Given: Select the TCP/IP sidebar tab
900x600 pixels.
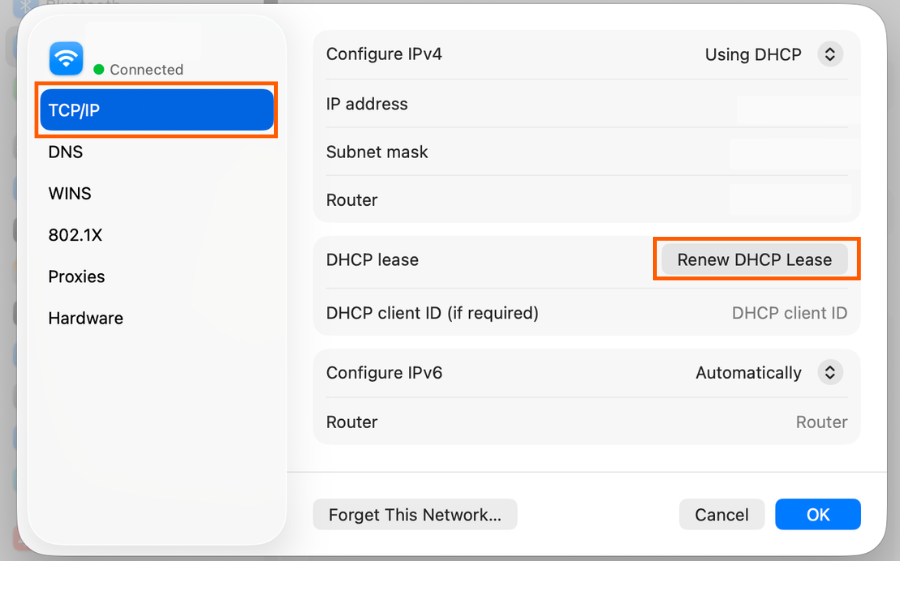Looking at the screenshot, I should click(x=157, y=110).
